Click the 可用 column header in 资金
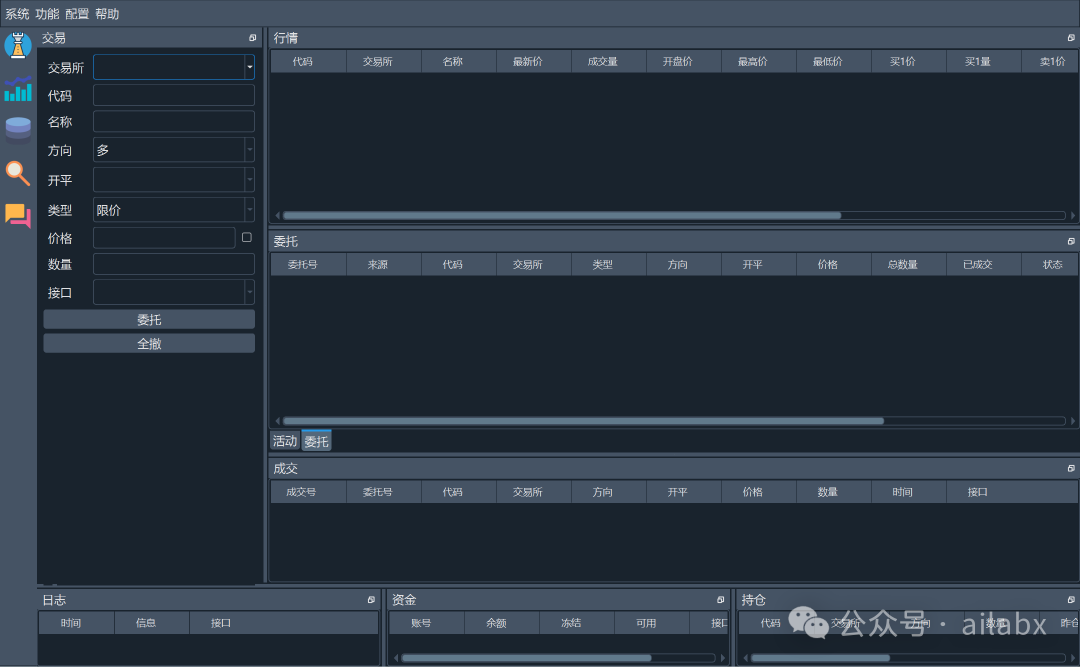 (652, 623)
